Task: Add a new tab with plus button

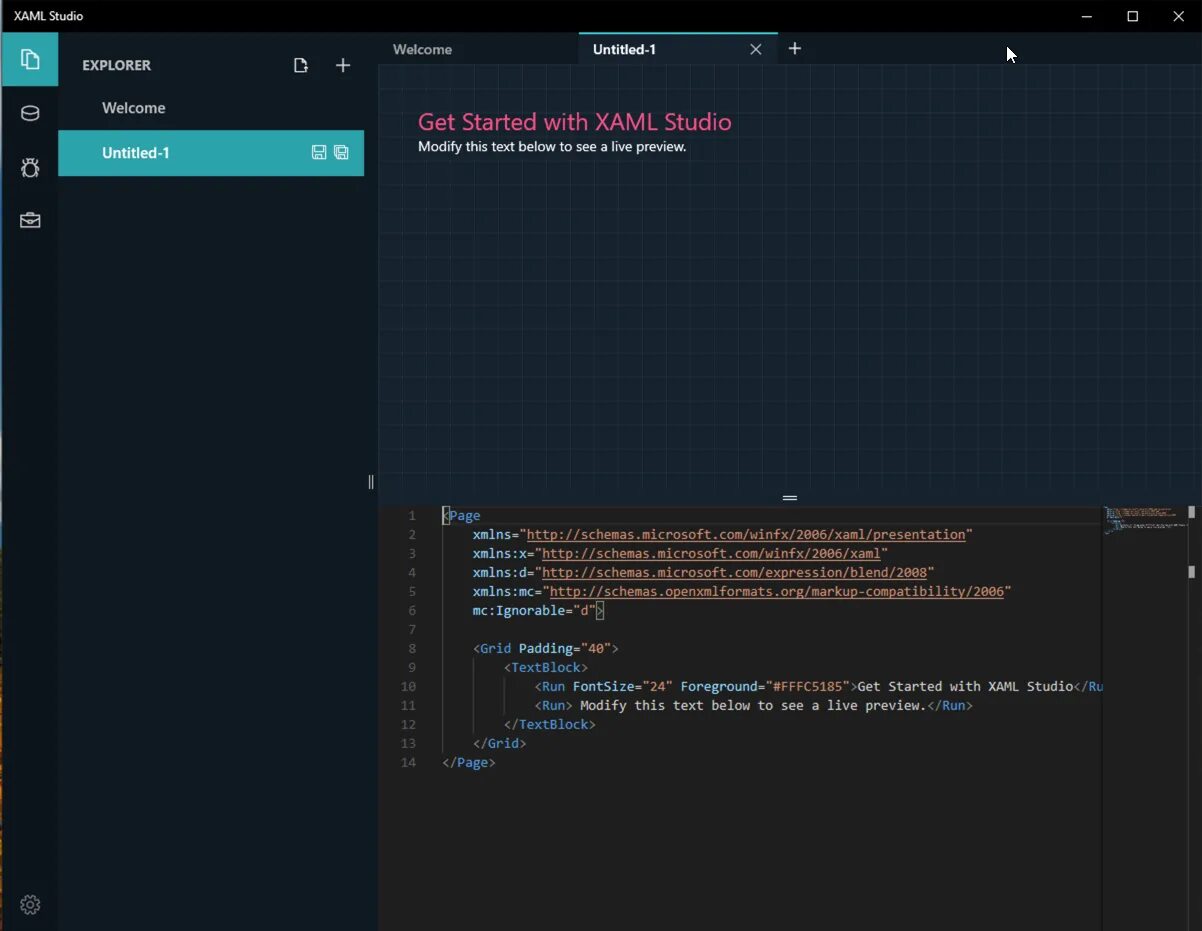Action: [x=795, y=48]
